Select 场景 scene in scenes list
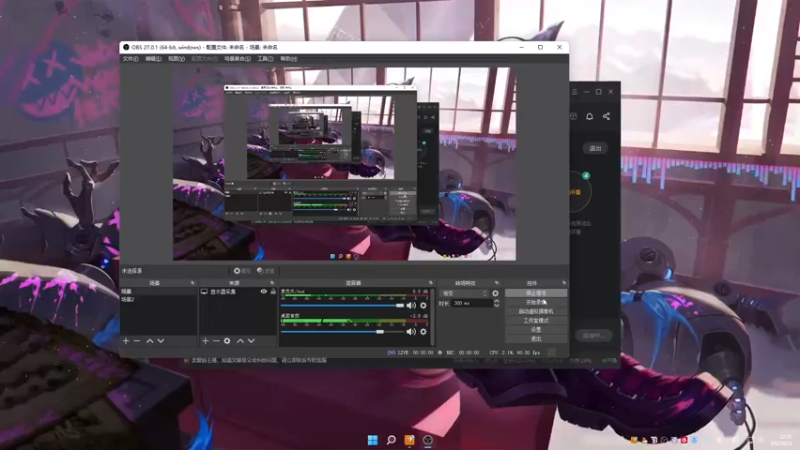The height and width of the screenshot is (450, 800). coord(159,291)
